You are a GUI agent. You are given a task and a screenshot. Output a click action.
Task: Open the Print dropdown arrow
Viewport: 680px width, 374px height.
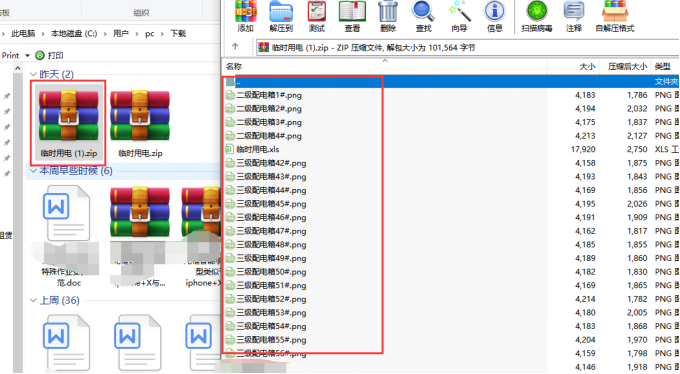pyautogui.click(x=27, y=56)
